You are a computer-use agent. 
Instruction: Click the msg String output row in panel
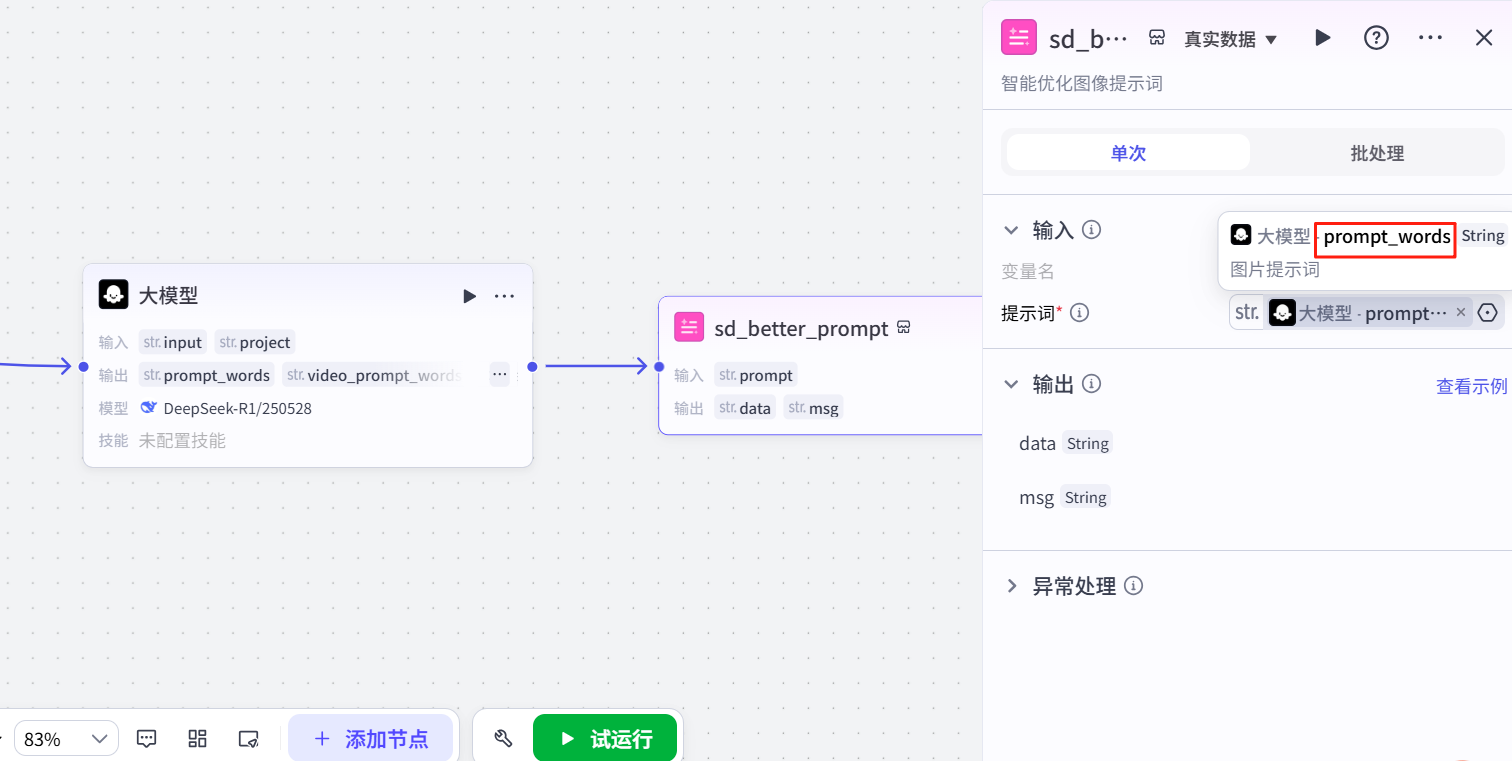1064,497
